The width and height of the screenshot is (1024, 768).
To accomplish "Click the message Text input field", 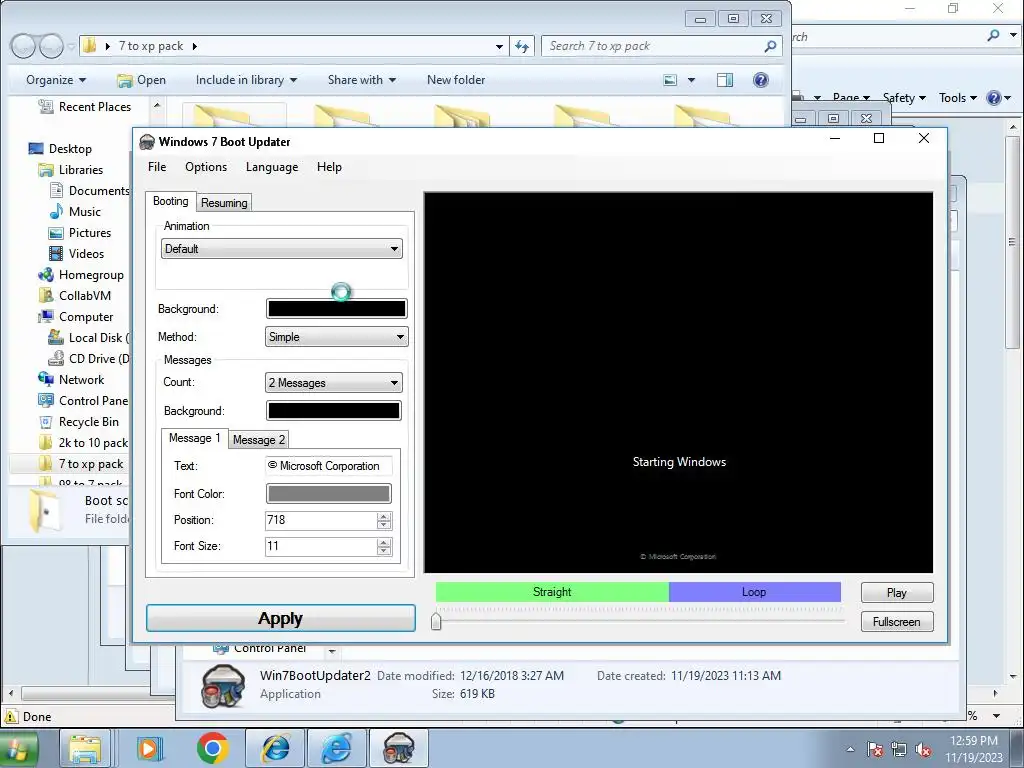I will point(328,466).
